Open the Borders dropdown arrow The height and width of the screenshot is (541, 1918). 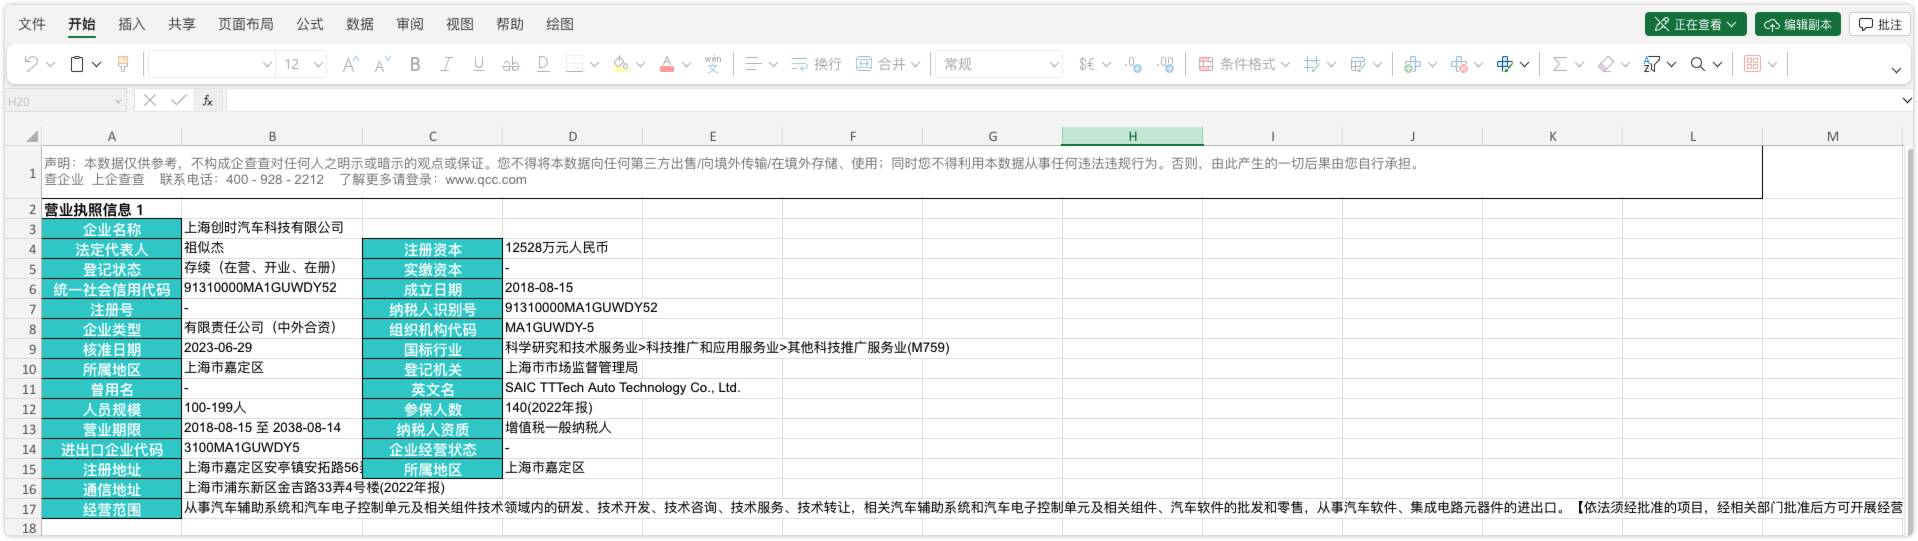594,64
